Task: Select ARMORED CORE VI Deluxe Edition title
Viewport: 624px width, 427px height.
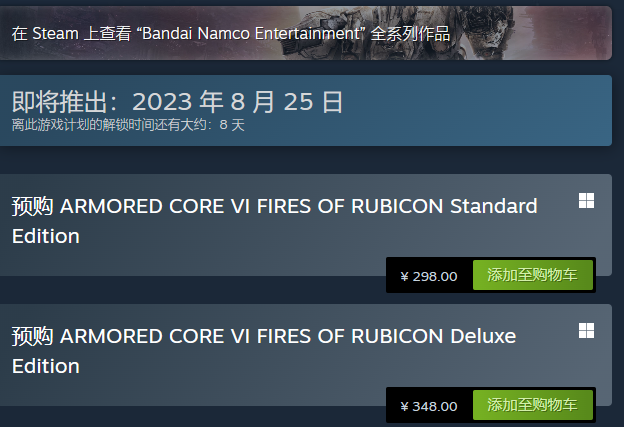Action: 264,351
